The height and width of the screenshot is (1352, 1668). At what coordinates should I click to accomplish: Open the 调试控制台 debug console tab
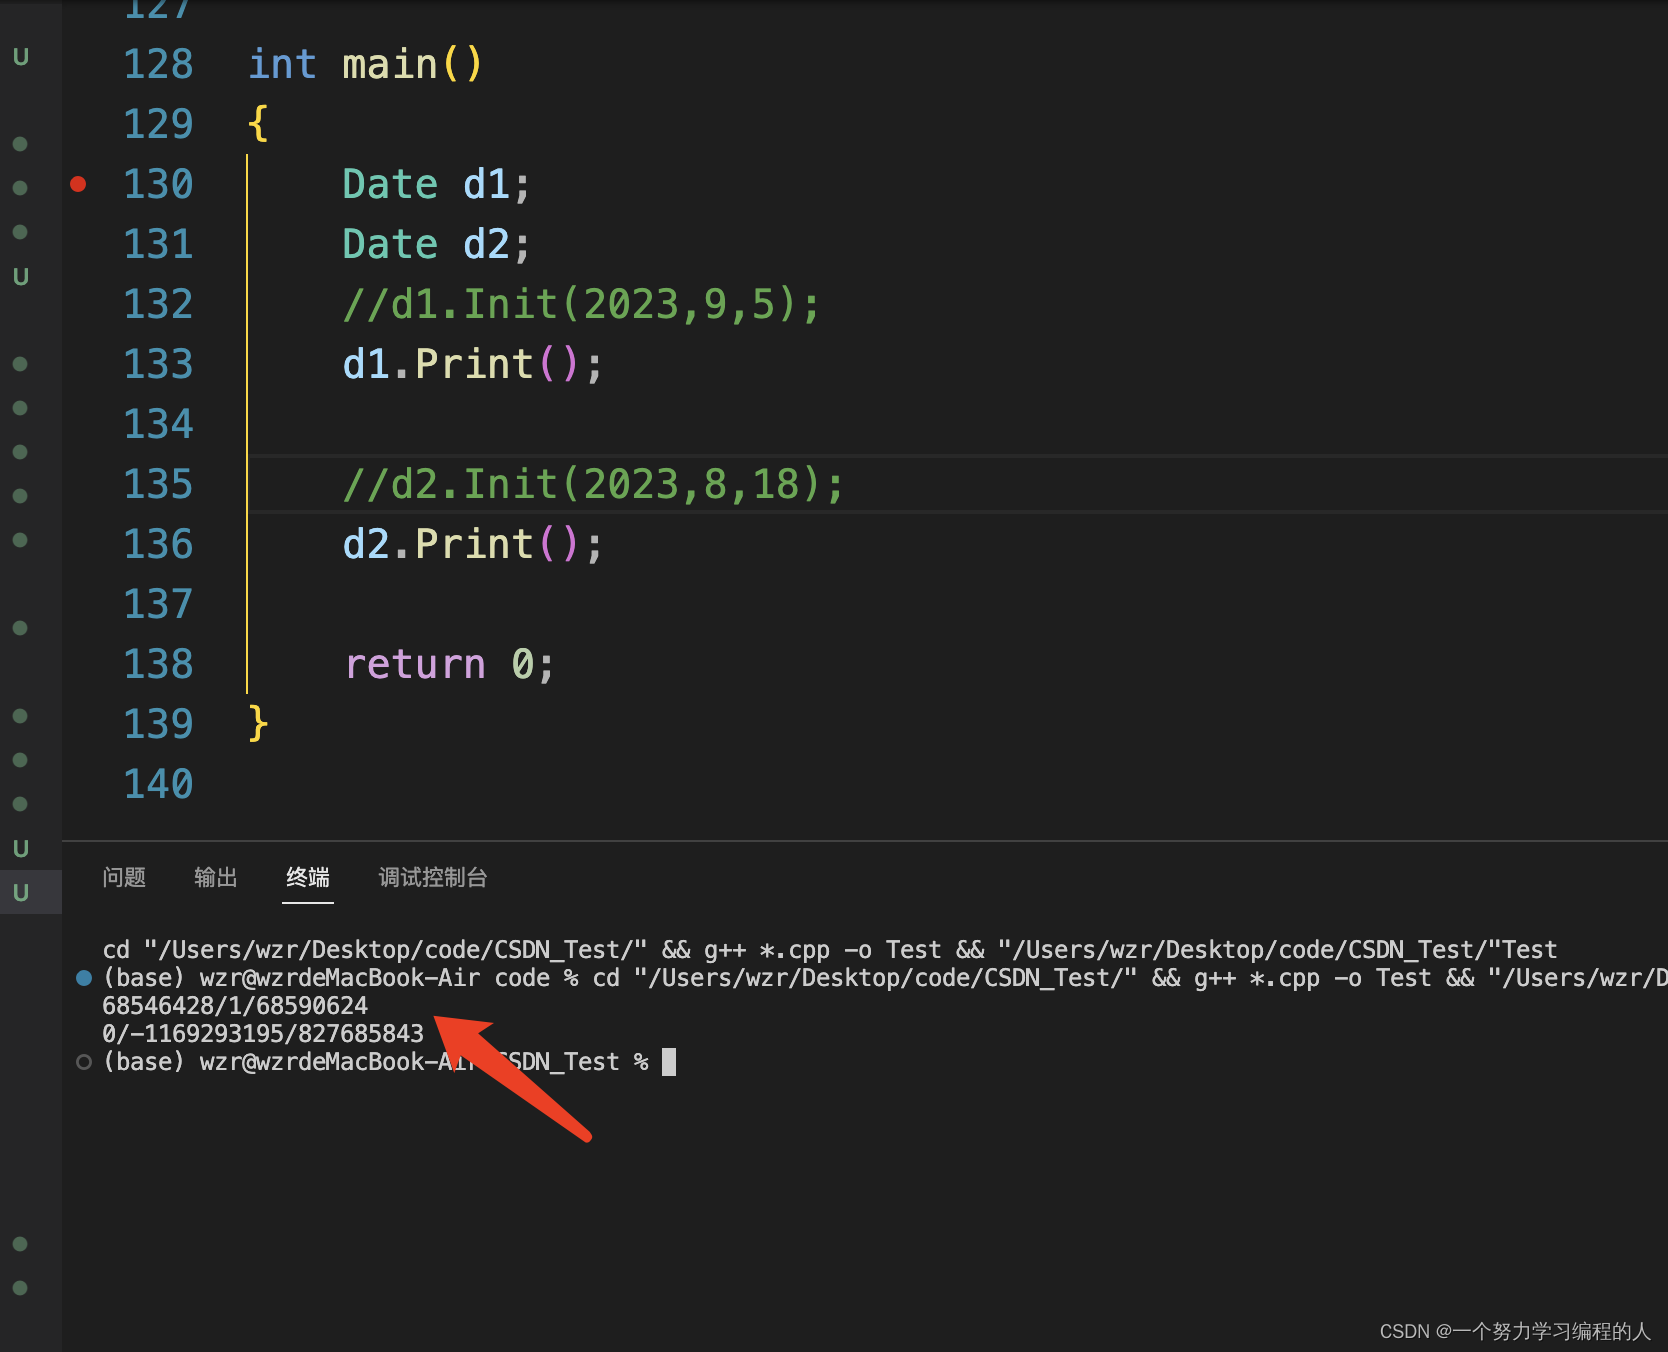(433, 877)
